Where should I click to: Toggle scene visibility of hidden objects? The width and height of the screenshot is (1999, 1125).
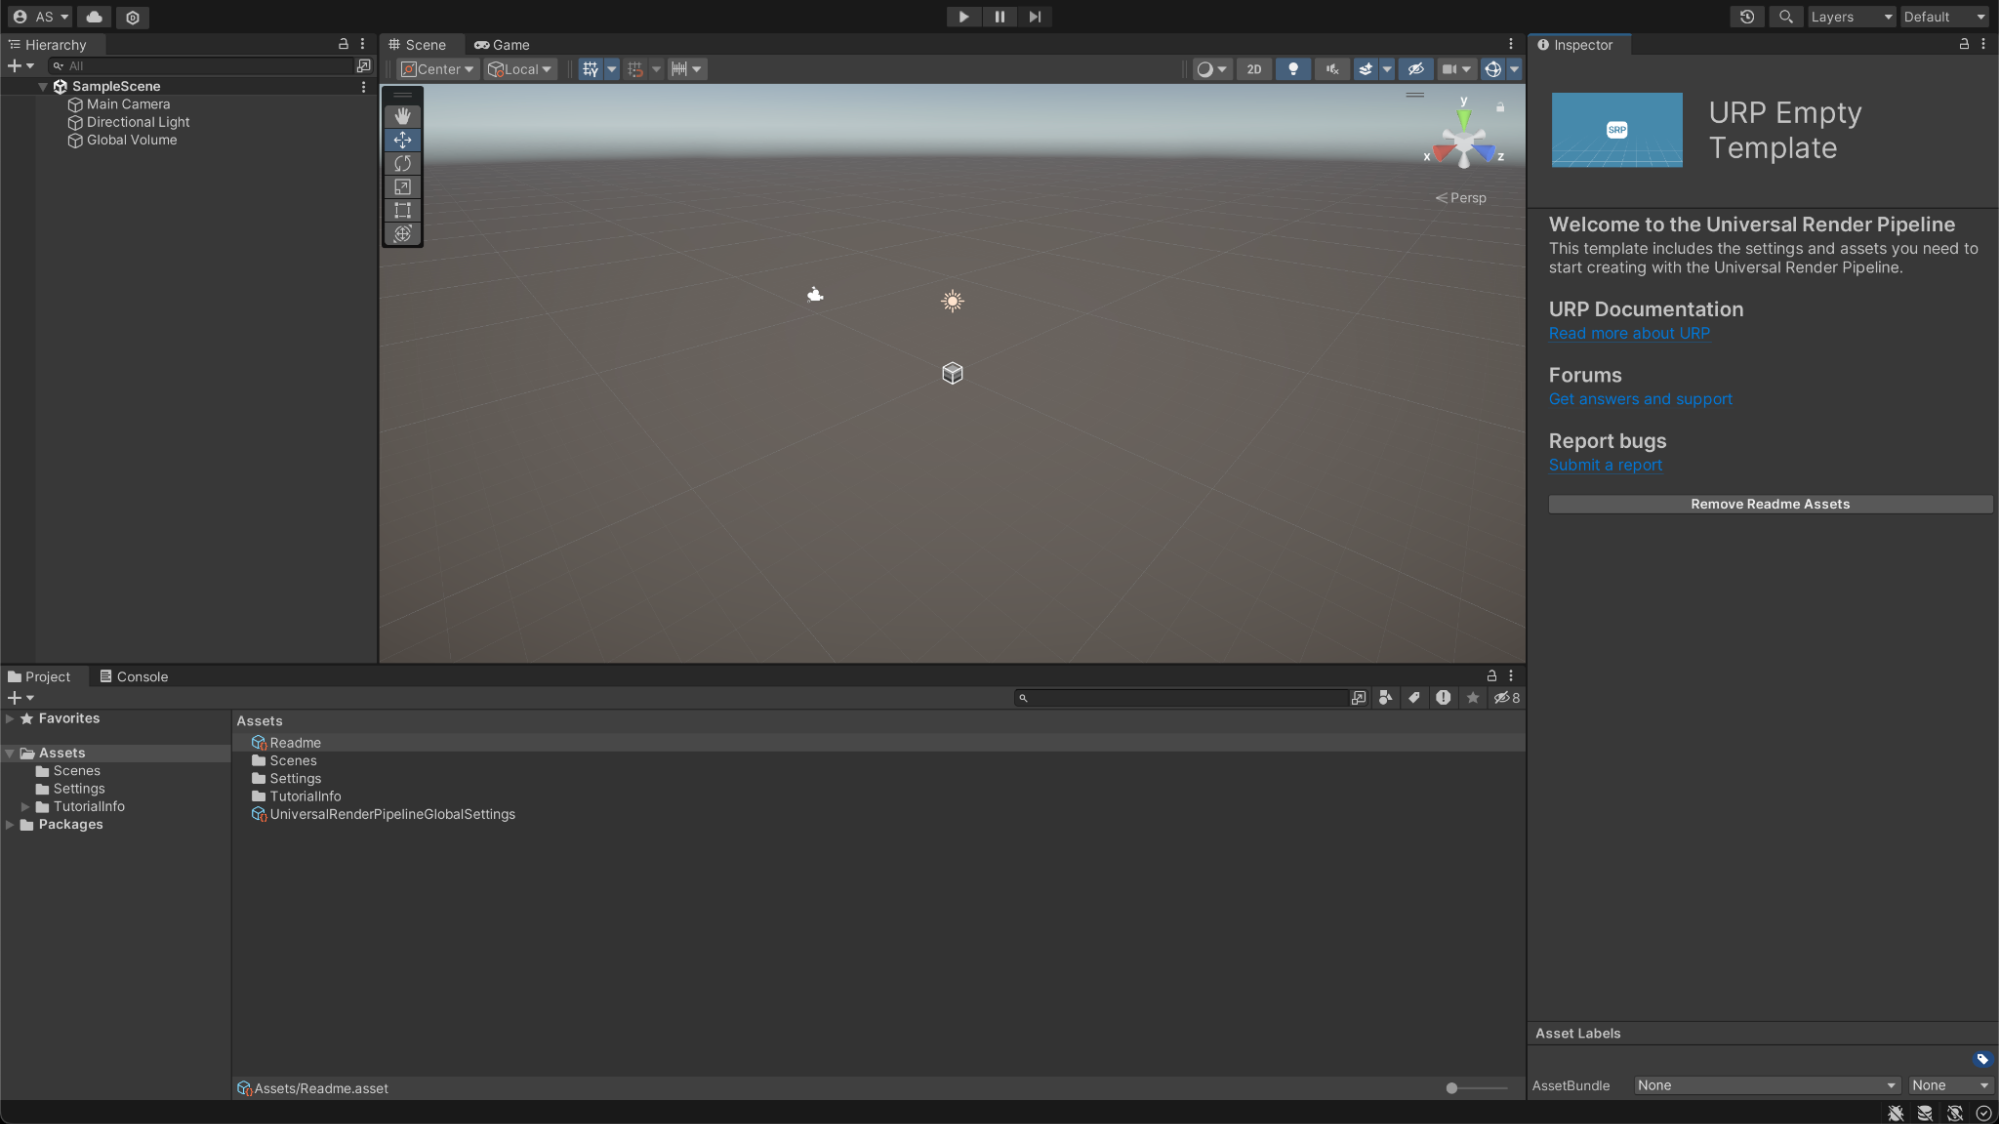pyautogui.click(x=1415, y=69)
